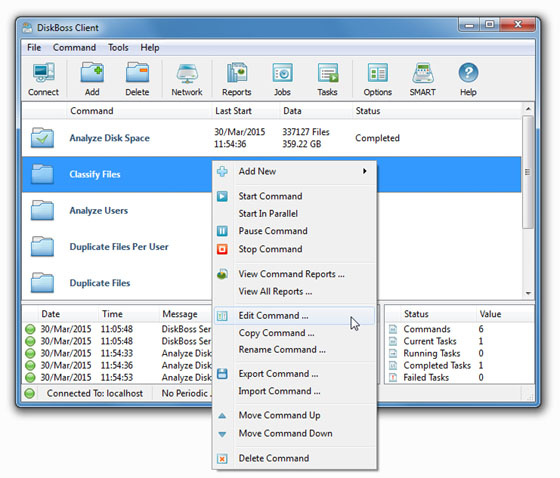Viewport: 560px width, 478px height.
Task: Click the Analyze Disk Space folder icon
Action: pyautogui.click(x=42, y=138)
